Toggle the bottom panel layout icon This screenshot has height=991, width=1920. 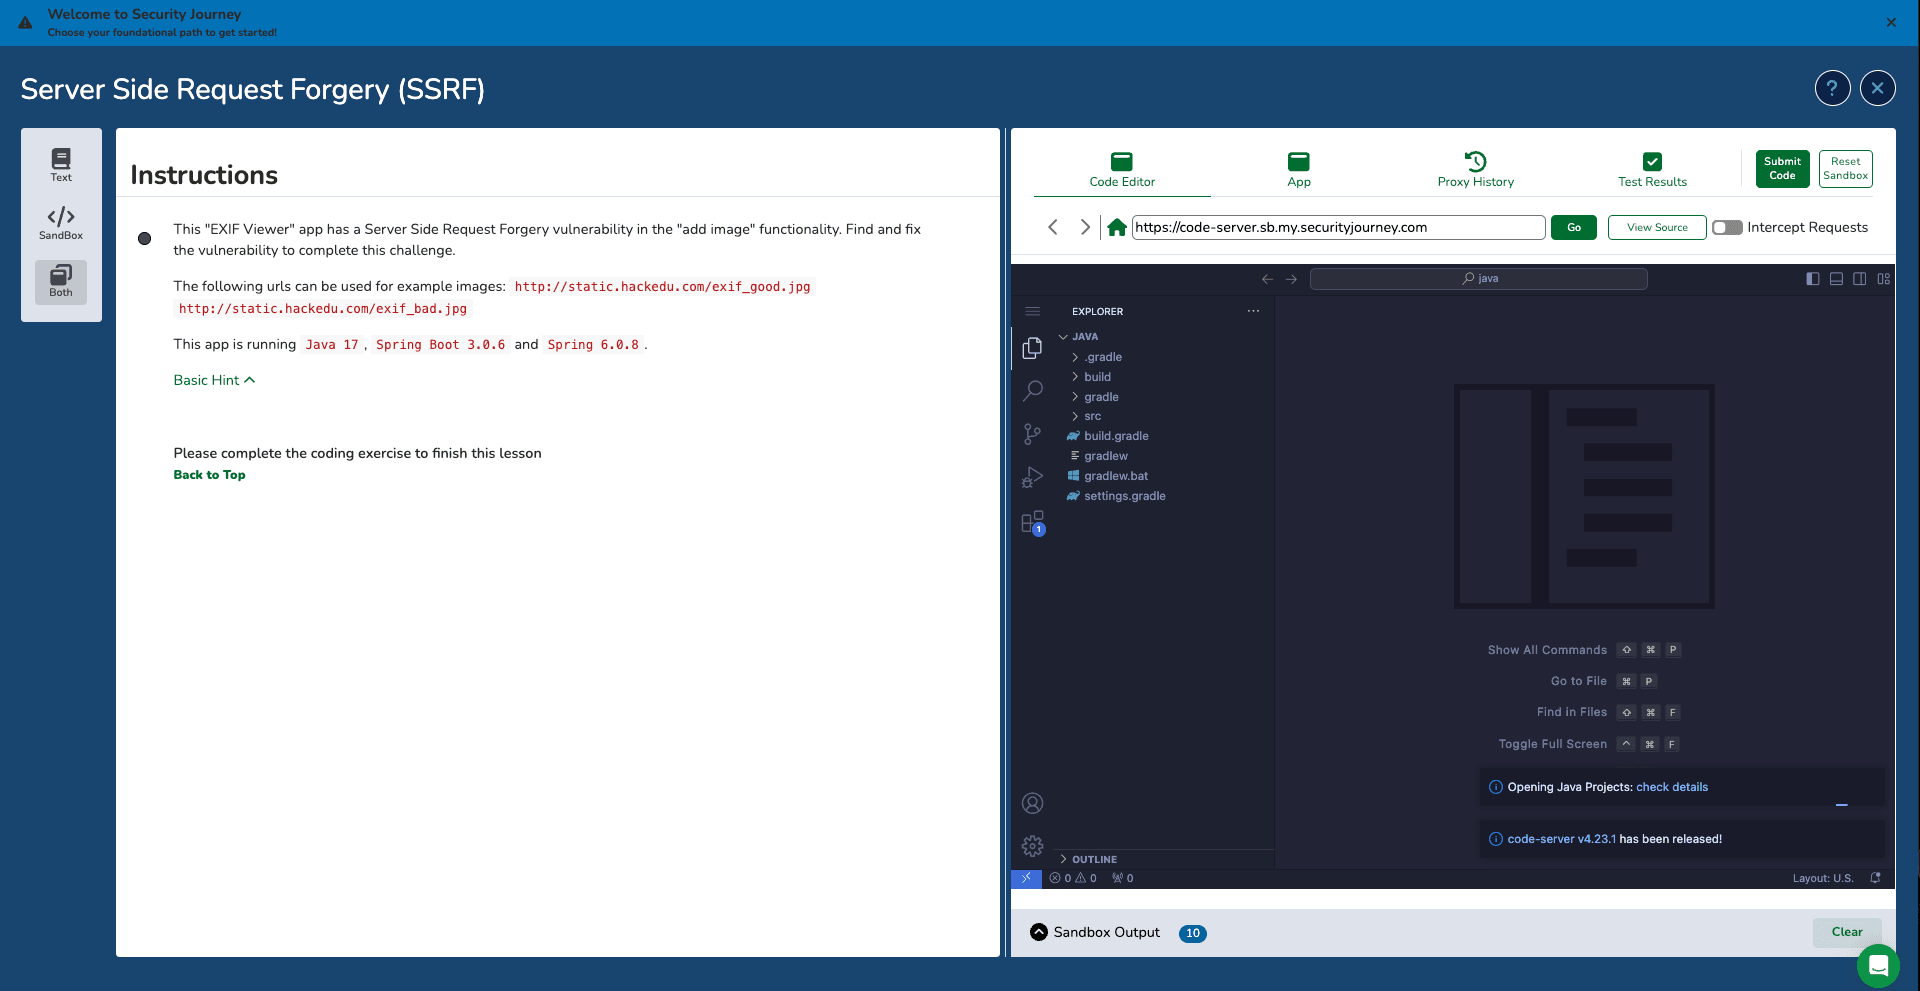[1836, 279]
